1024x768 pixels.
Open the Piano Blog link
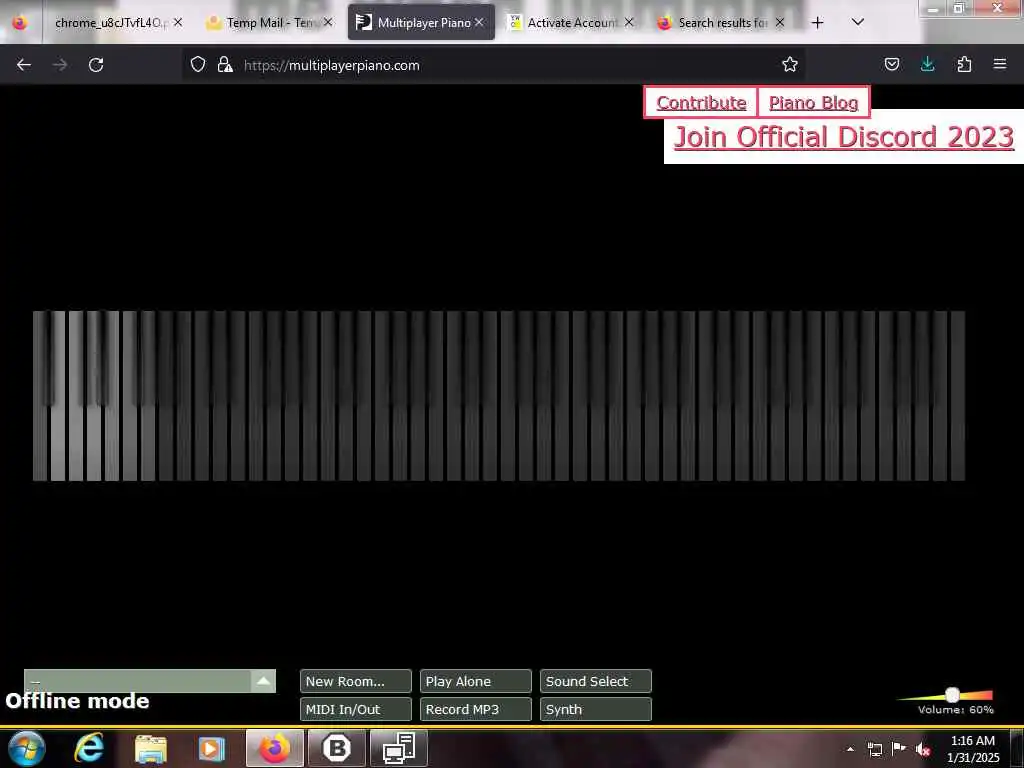(x=813, y=103)
